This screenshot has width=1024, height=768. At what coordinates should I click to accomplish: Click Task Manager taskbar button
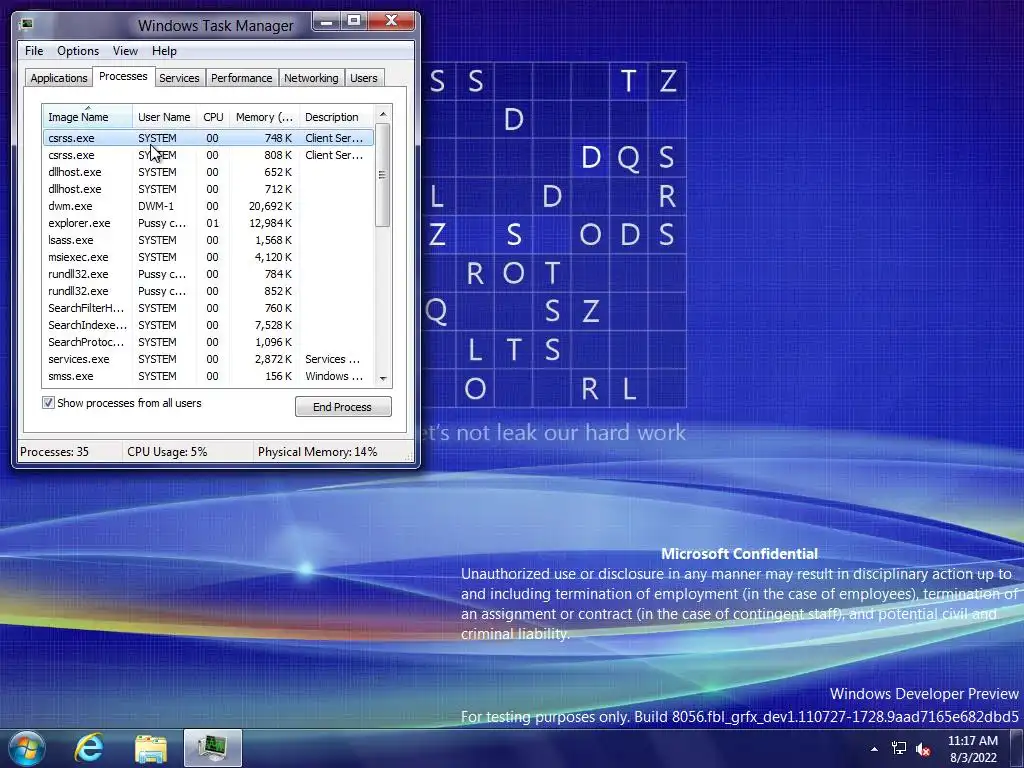[x=213, y=748]
